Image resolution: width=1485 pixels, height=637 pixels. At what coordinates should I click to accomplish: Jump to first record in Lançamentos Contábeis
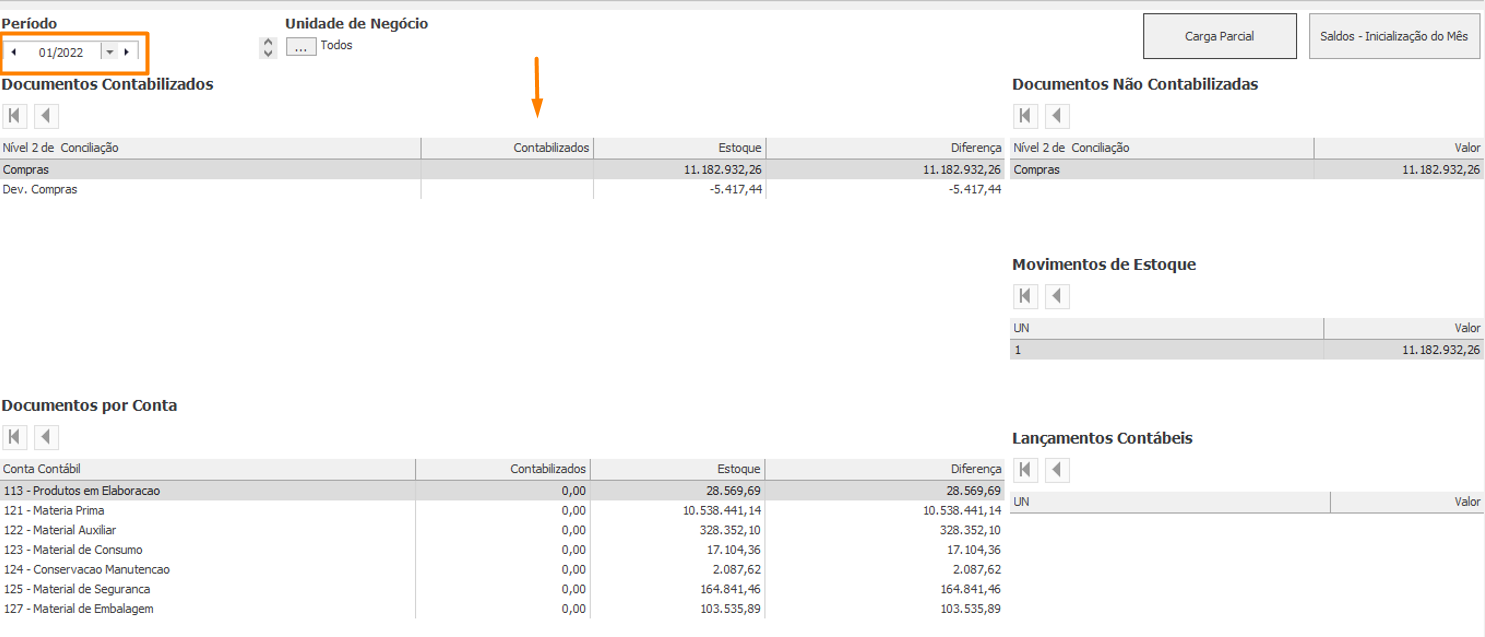point(1025,469)
